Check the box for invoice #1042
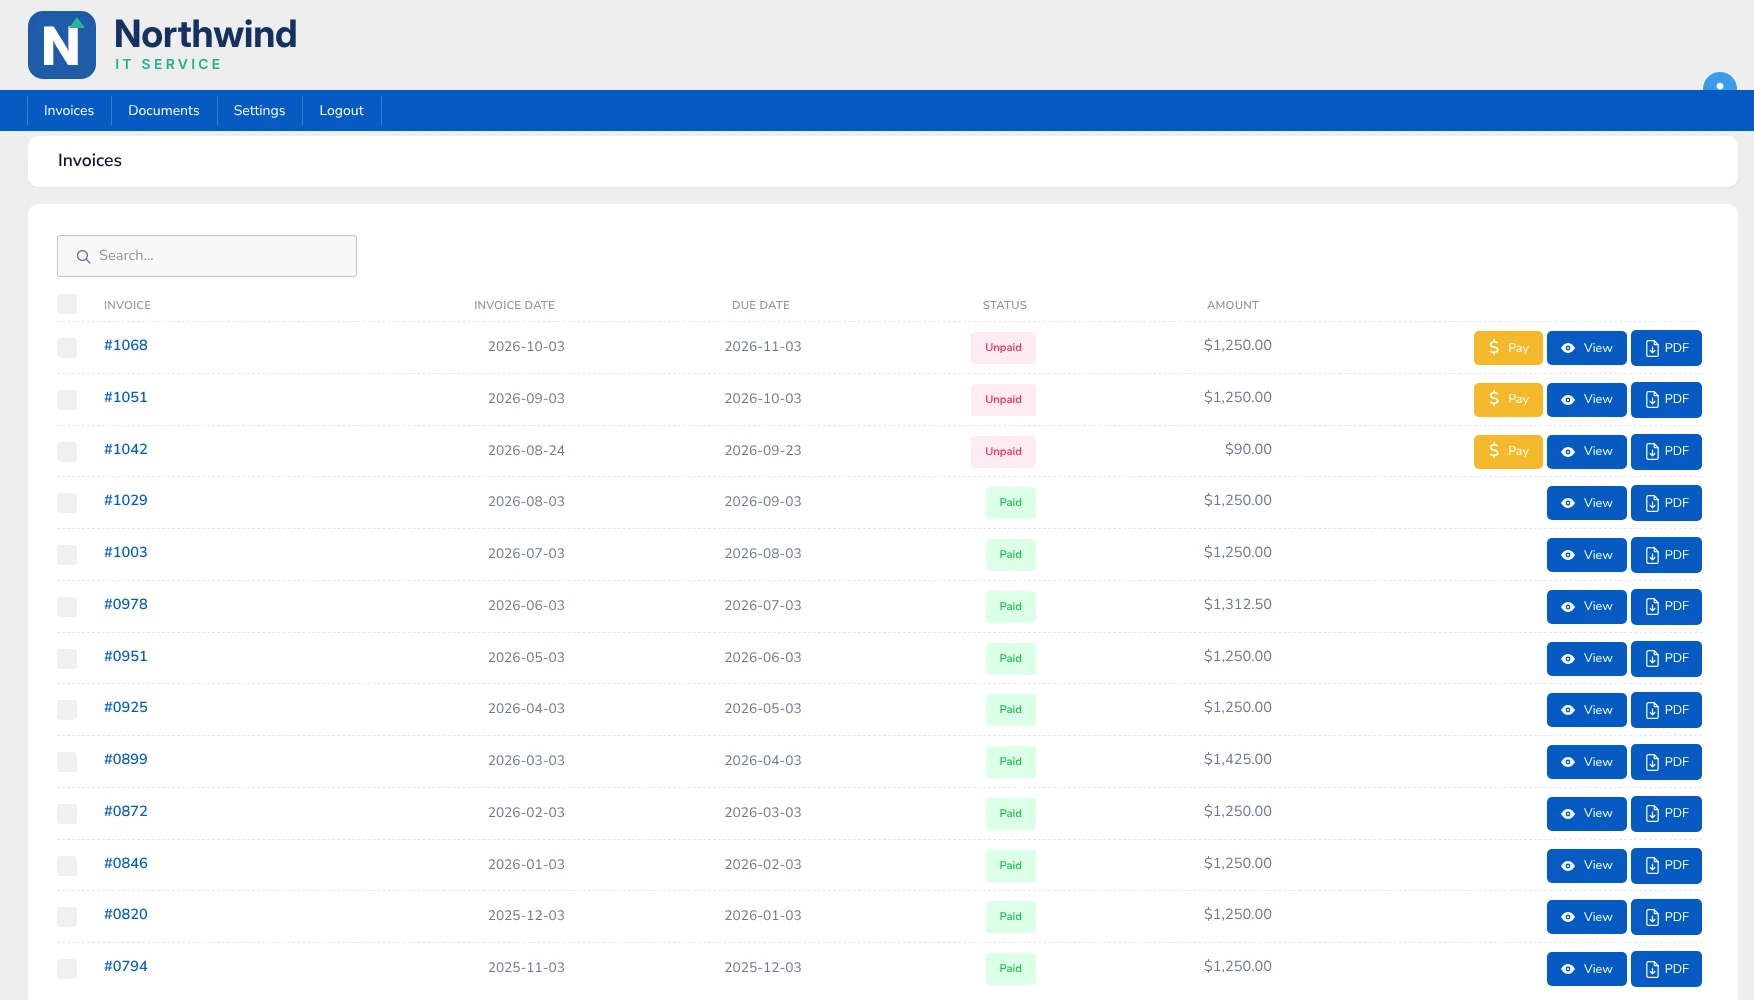Viewport: 1754px width, 1000px height. 67,452
